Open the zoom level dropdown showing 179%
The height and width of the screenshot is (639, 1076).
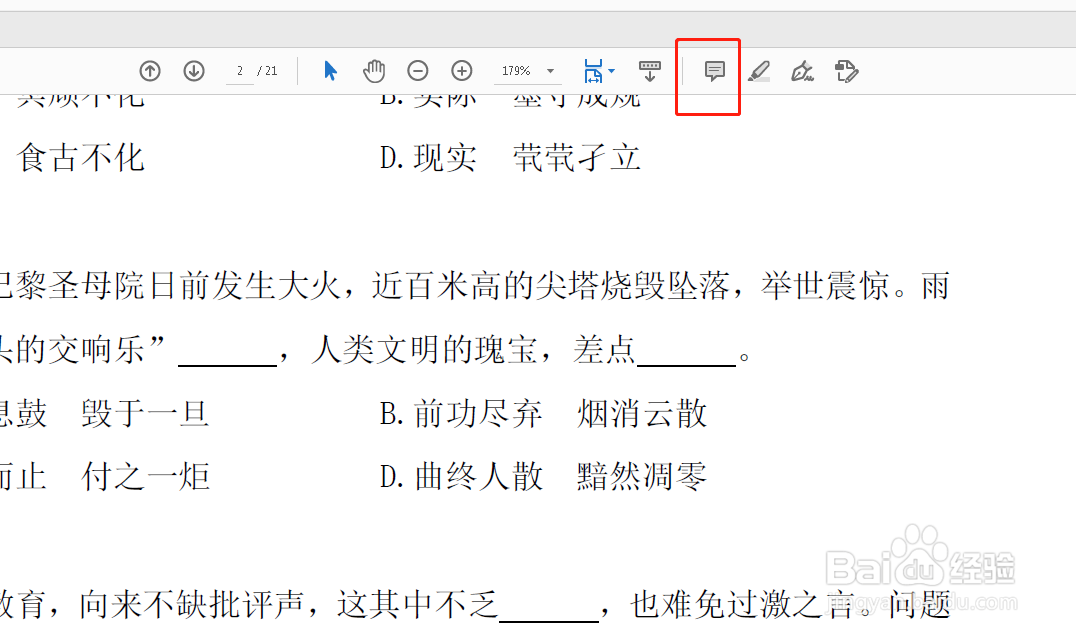tap(527, 71)
